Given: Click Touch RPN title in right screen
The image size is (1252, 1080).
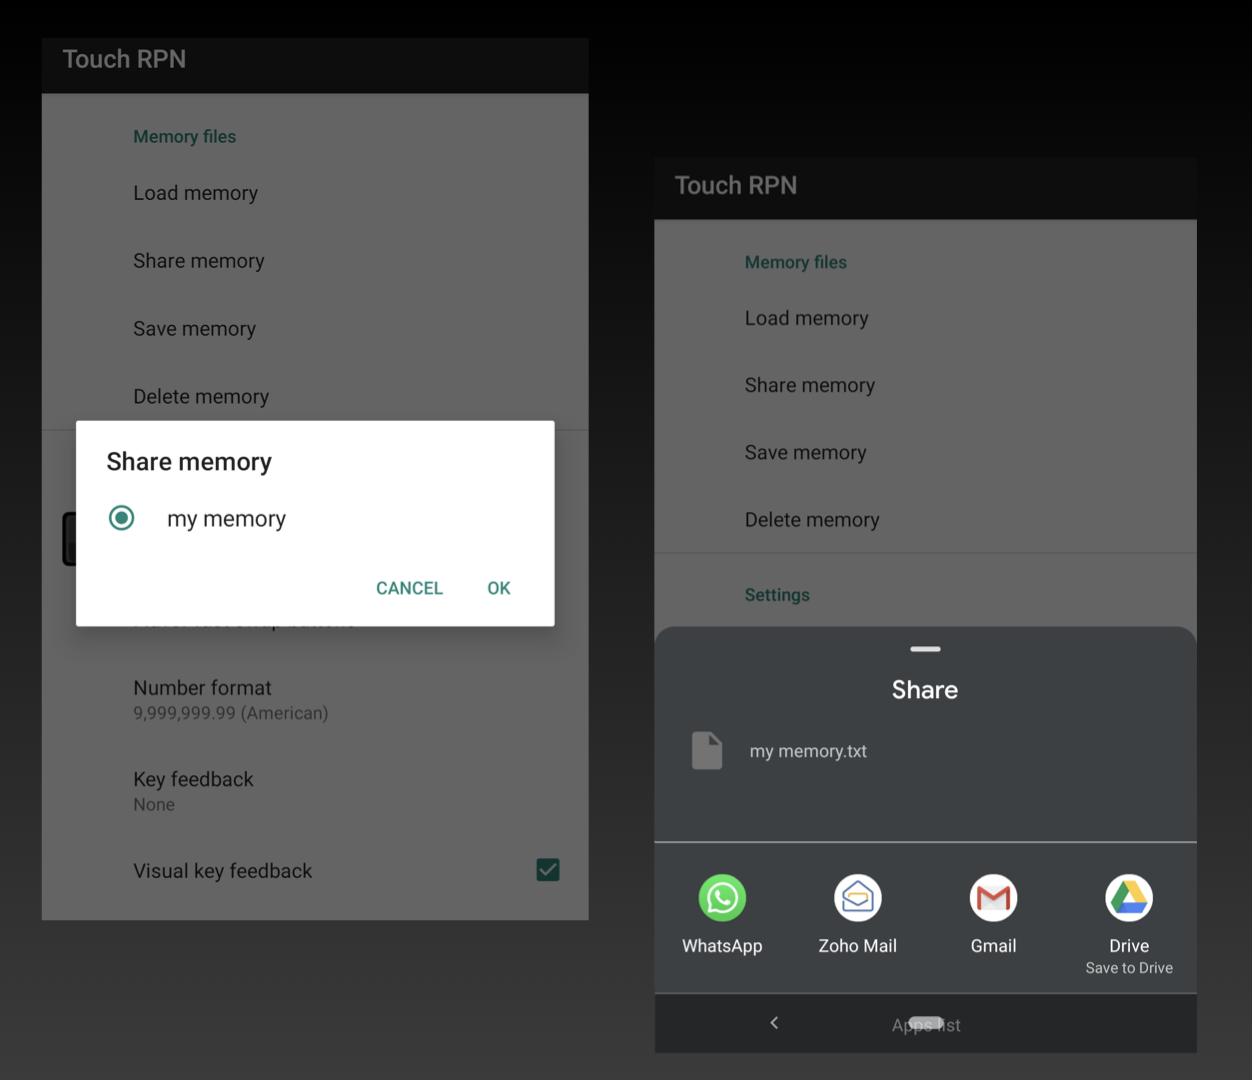Looking at the screenshot, I should (736, 185).
